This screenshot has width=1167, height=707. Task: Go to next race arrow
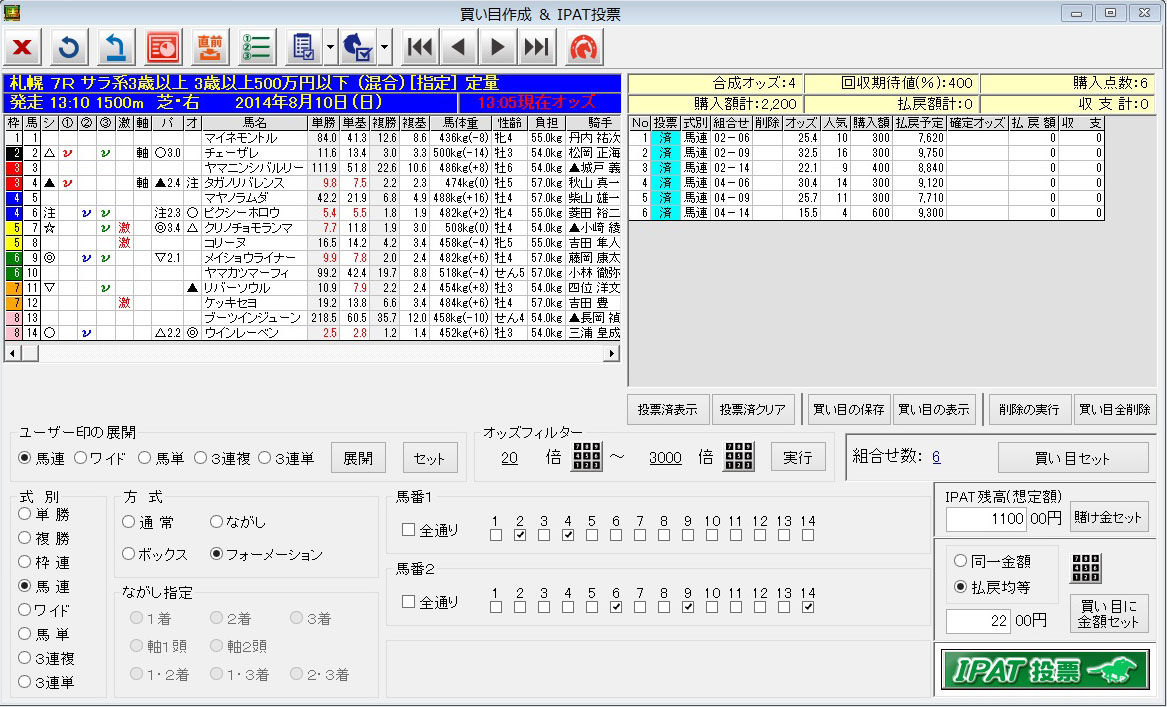pos(497,48)
